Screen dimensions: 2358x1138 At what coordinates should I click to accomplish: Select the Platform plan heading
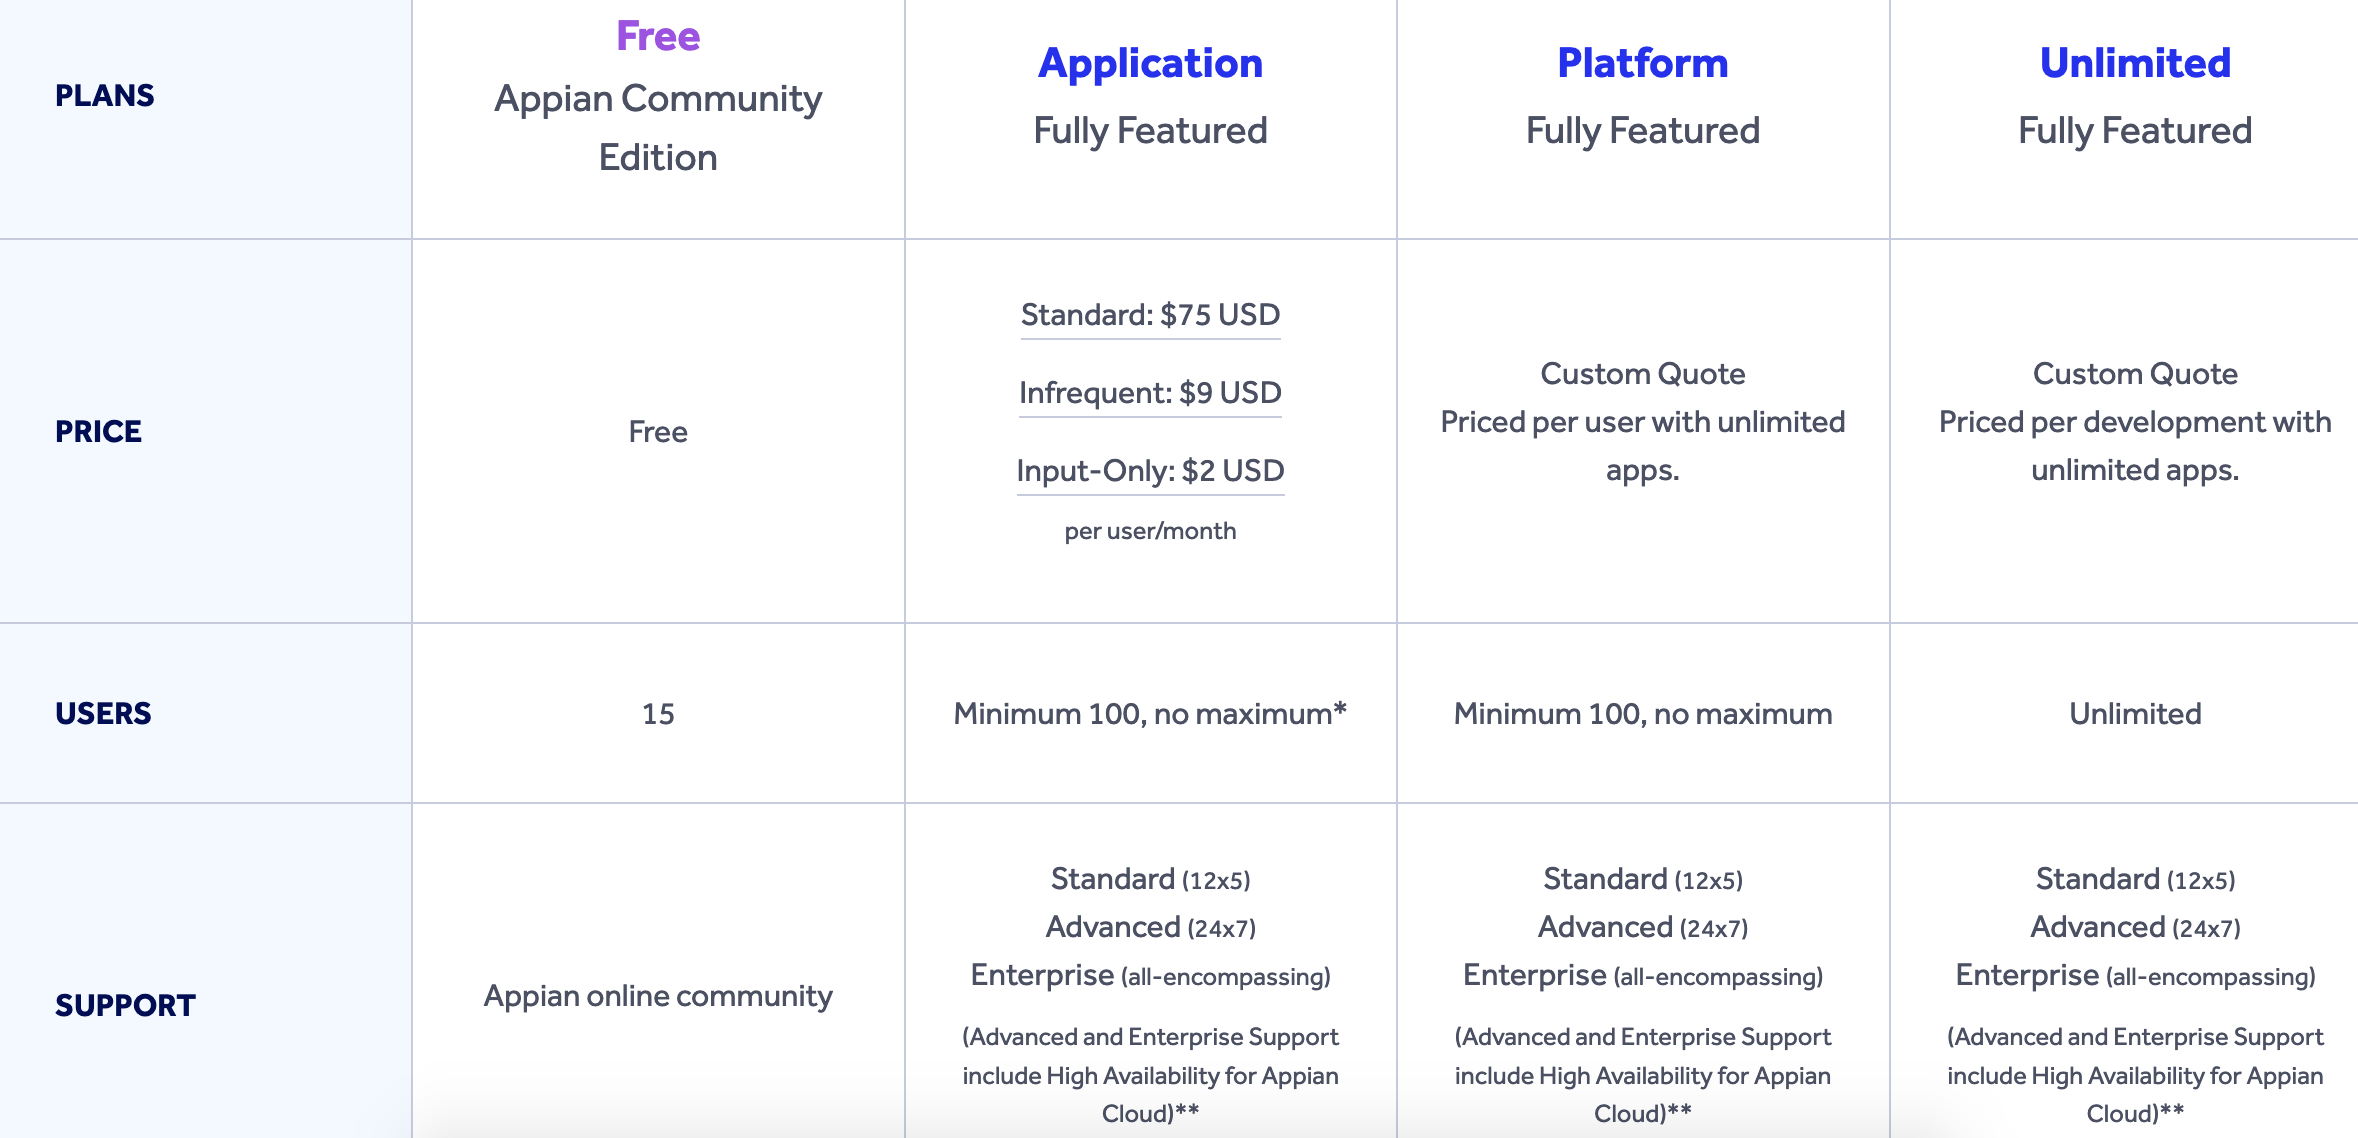1642,63
